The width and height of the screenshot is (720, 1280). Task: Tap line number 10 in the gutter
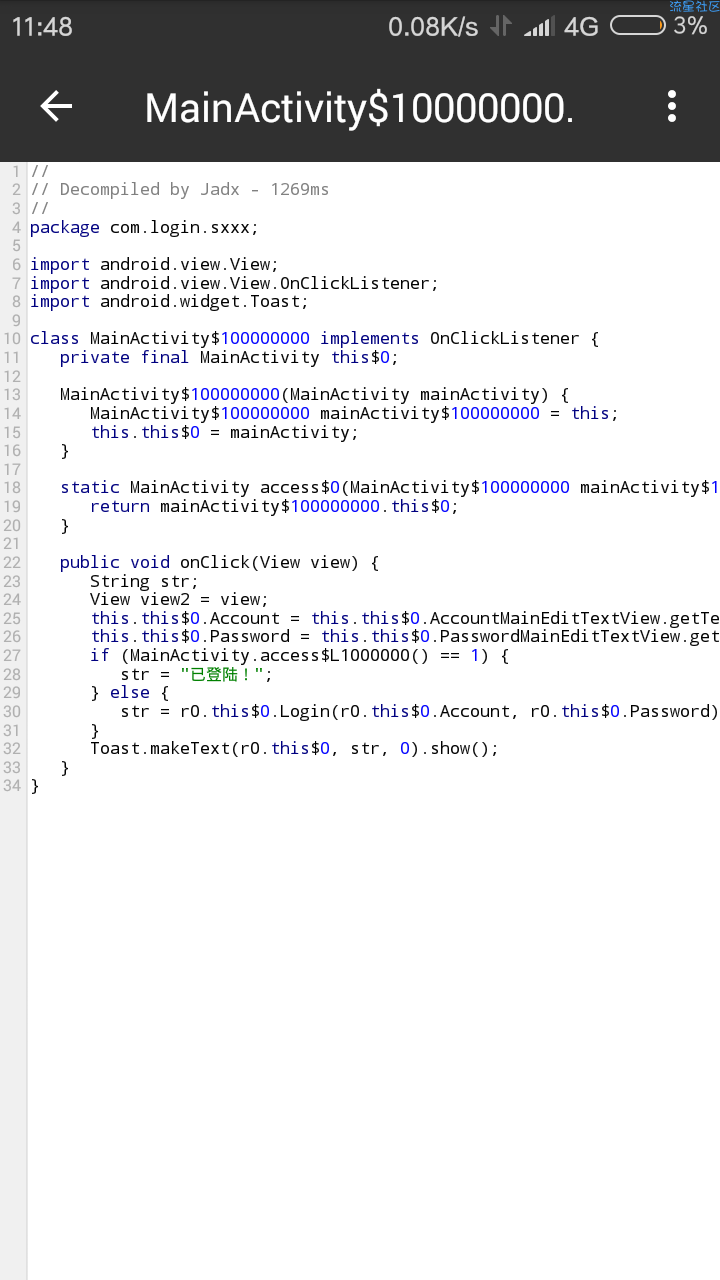12,339
